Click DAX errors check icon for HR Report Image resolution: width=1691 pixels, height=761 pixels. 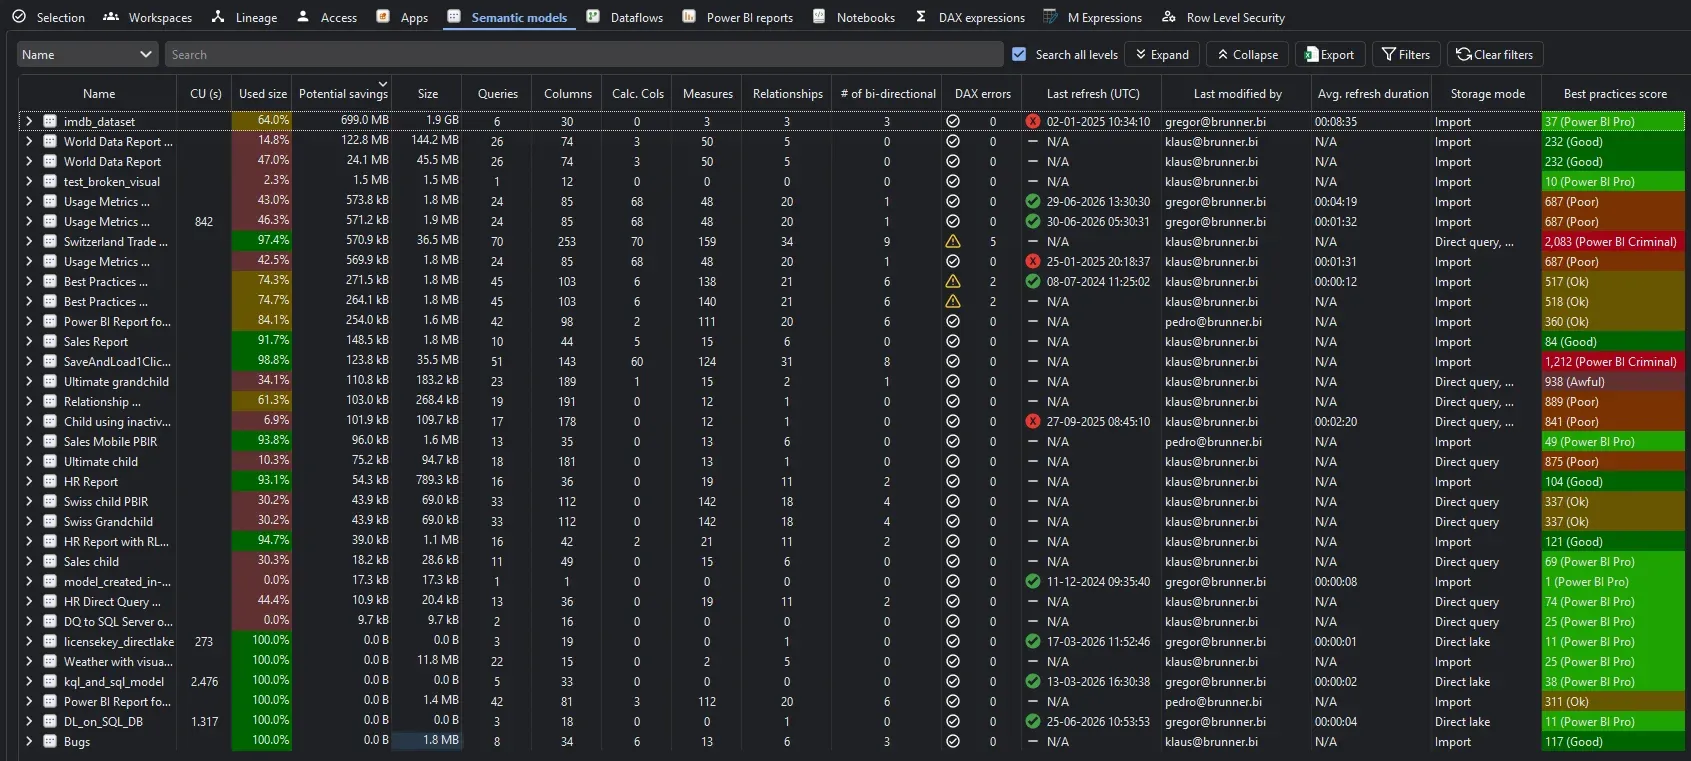[x=953, y=481]
